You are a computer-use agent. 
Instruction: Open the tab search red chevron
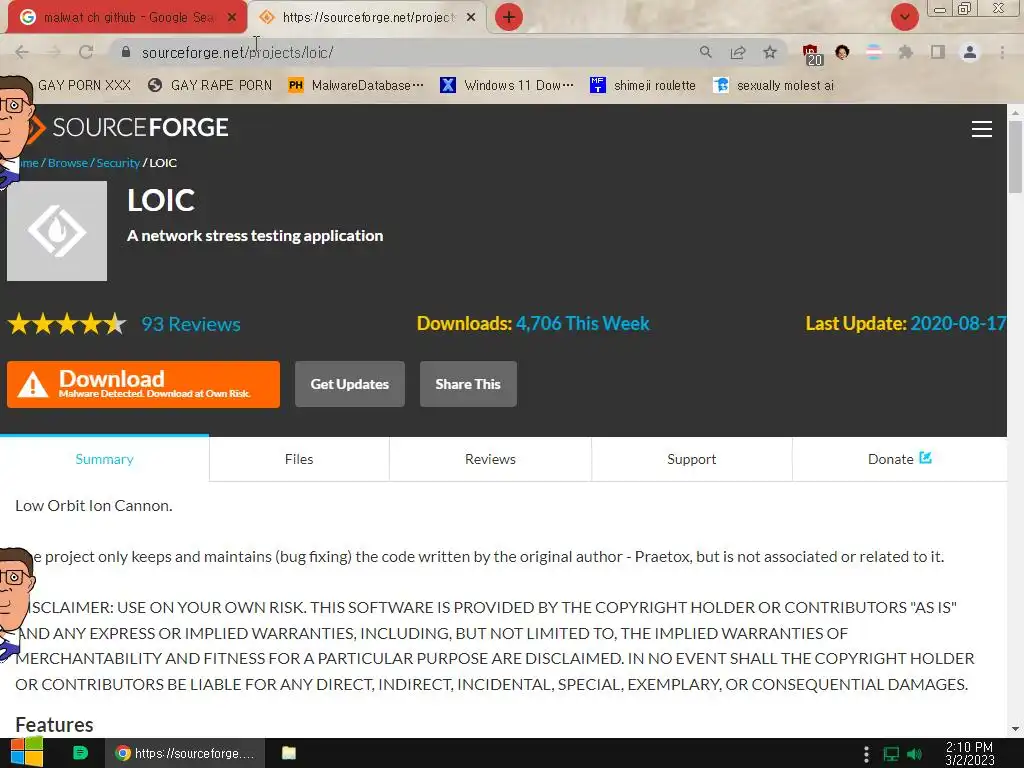click(904, 17)
